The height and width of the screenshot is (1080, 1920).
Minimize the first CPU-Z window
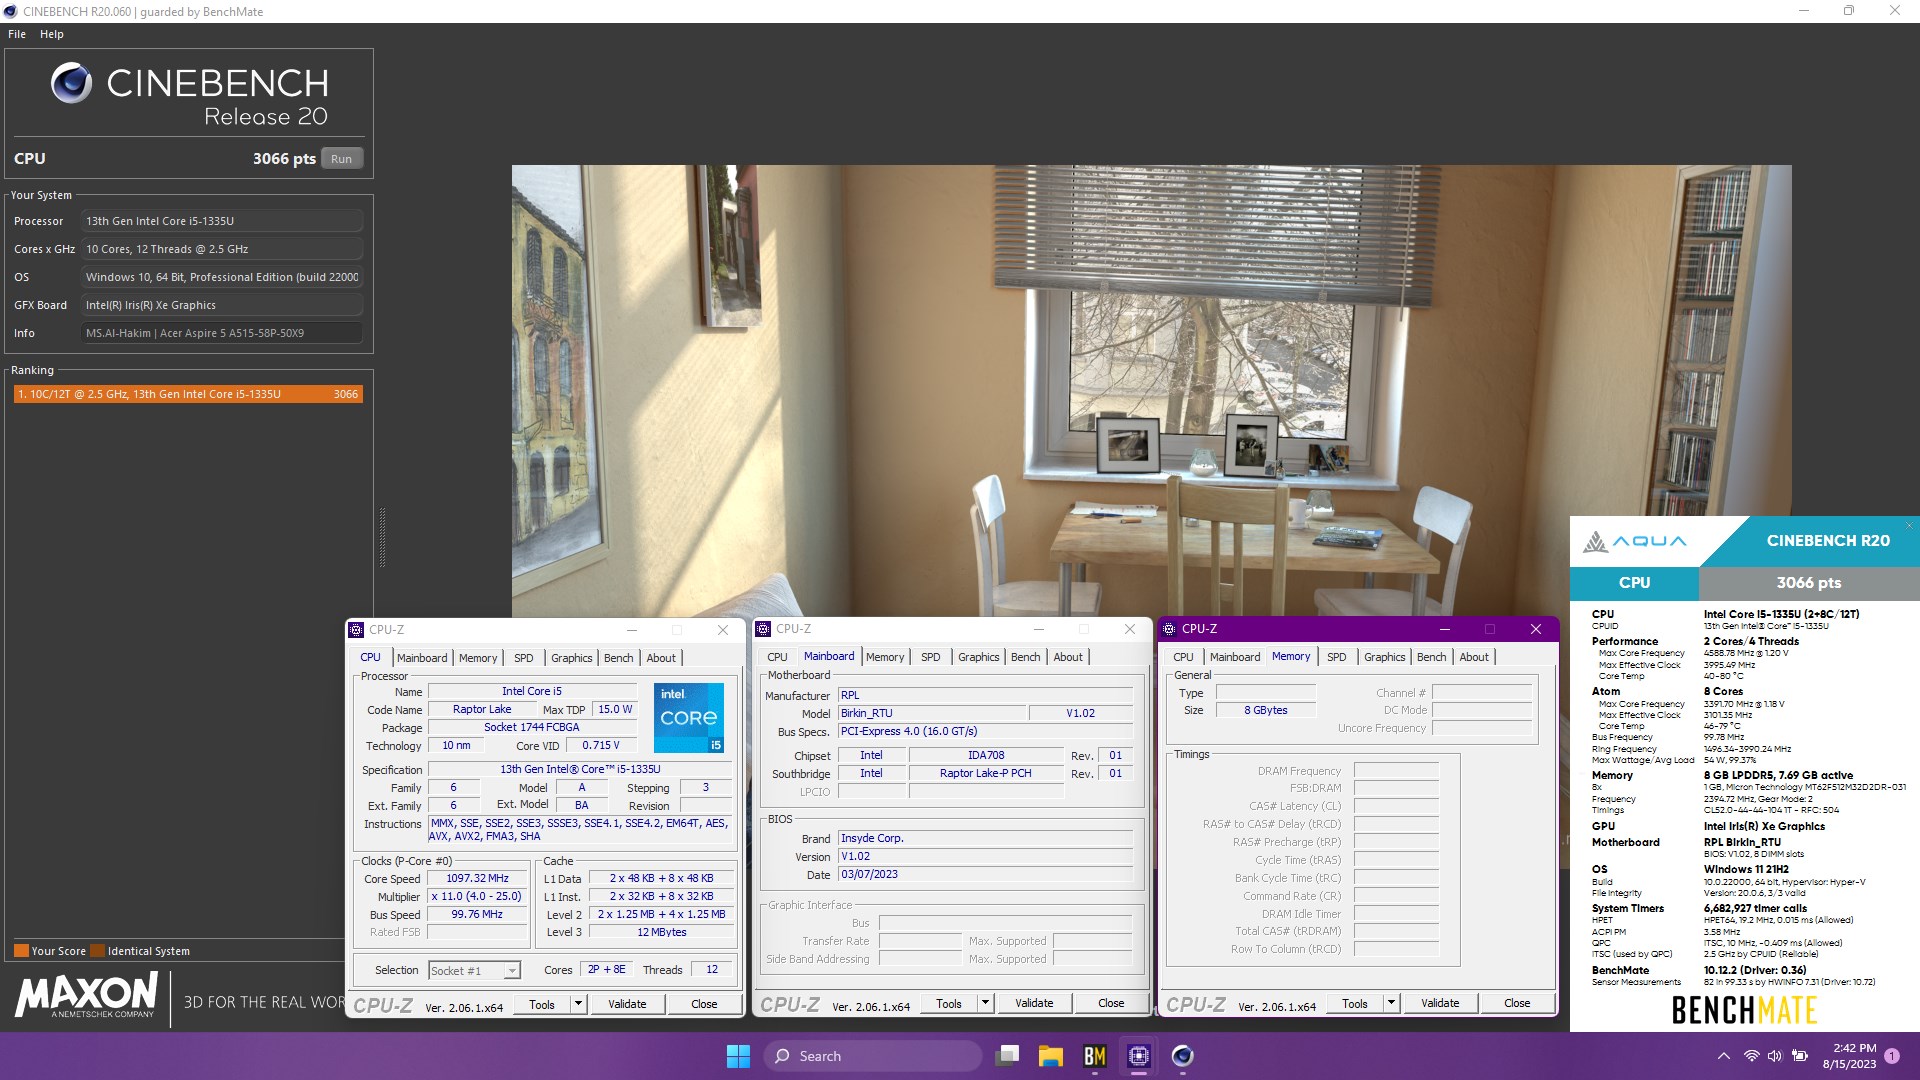(x=632, y=630)
